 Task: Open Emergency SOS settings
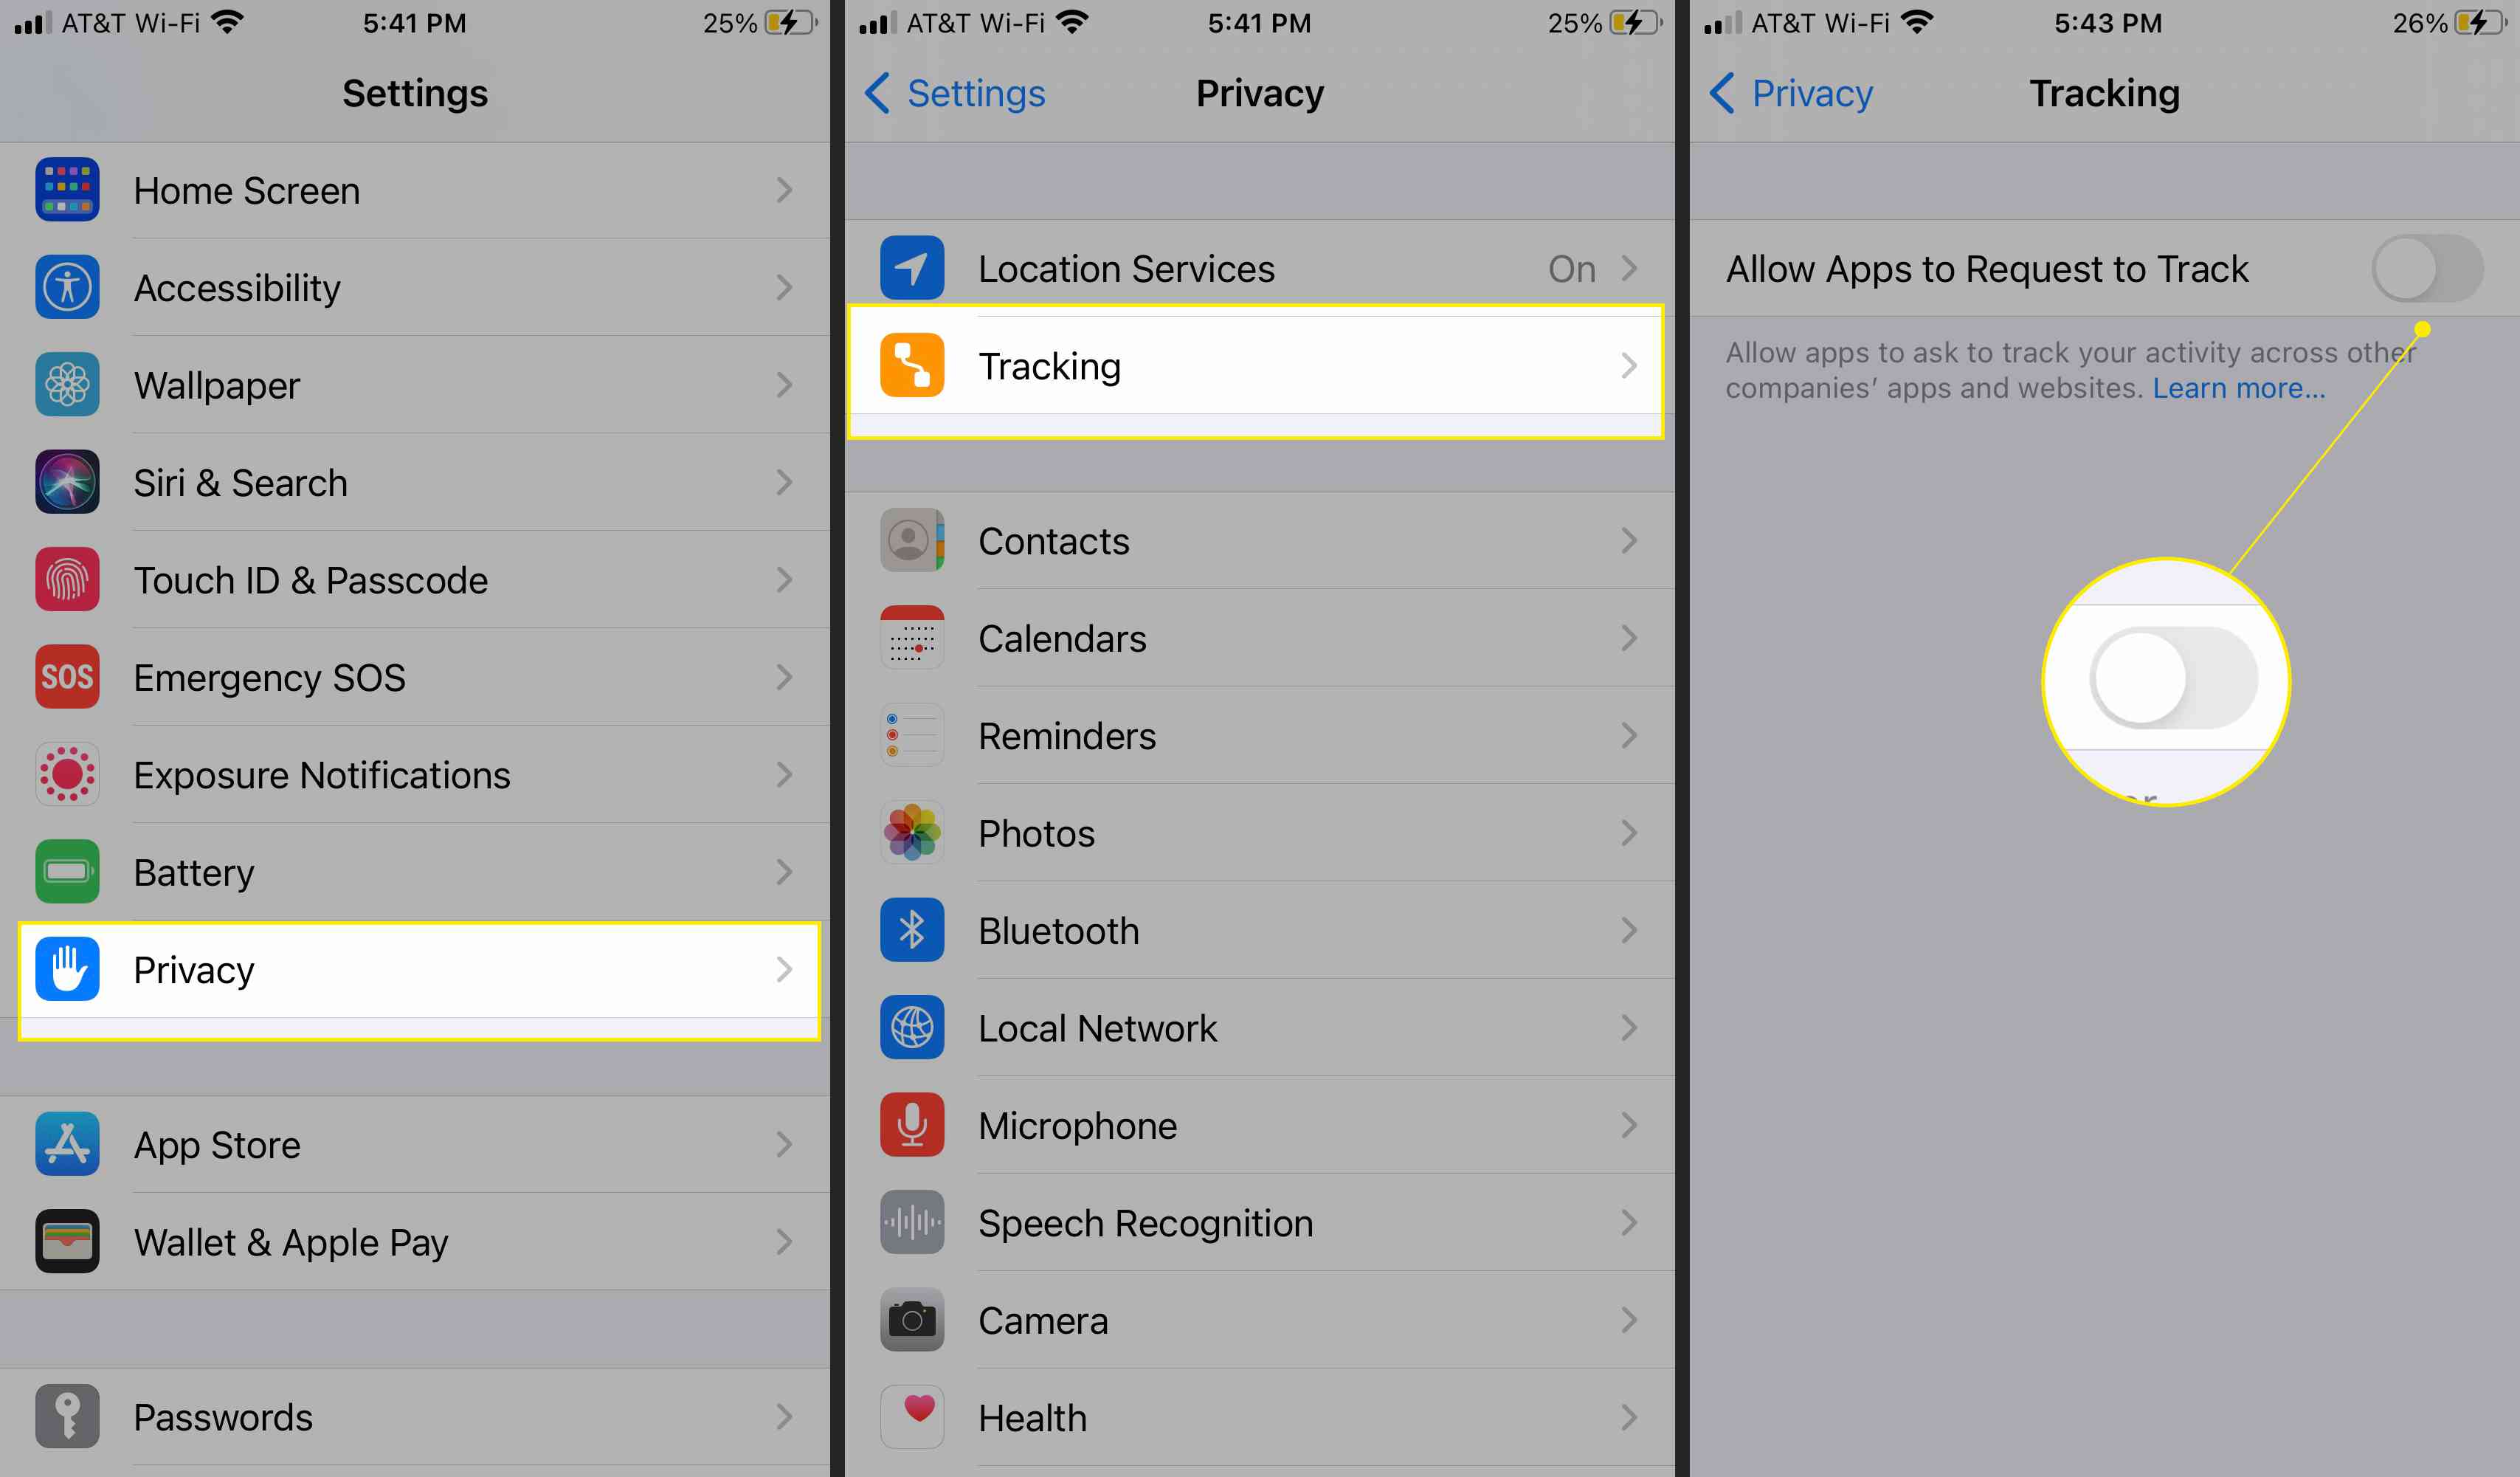422,675
